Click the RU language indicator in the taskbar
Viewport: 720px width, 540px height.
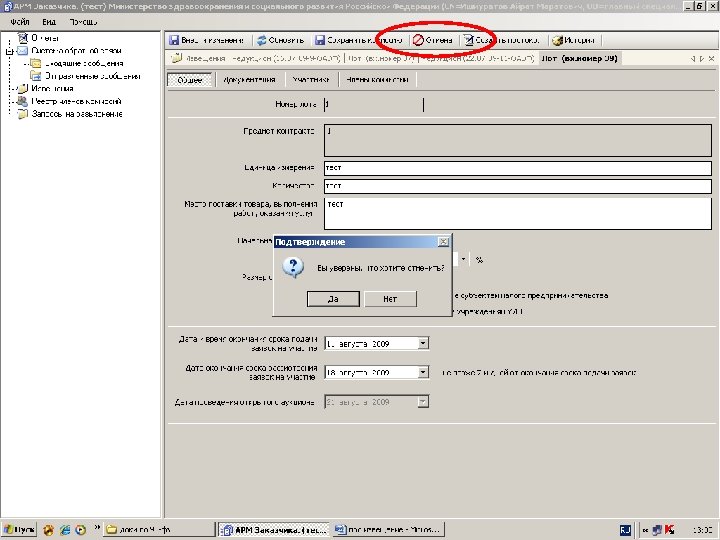coord(625,530)
